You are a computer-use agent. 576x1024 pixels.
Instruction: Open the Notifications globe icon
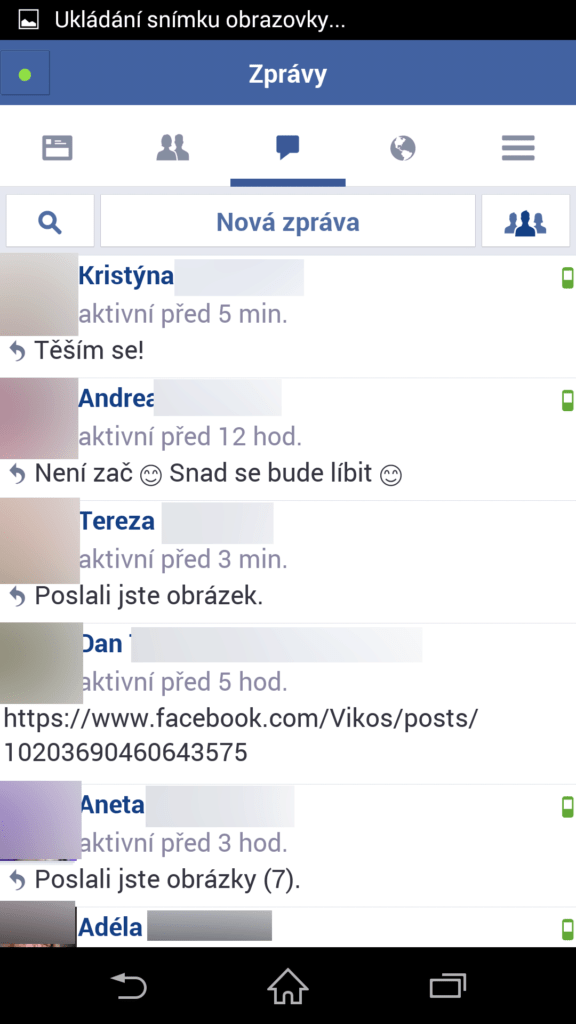pos(403,148)
